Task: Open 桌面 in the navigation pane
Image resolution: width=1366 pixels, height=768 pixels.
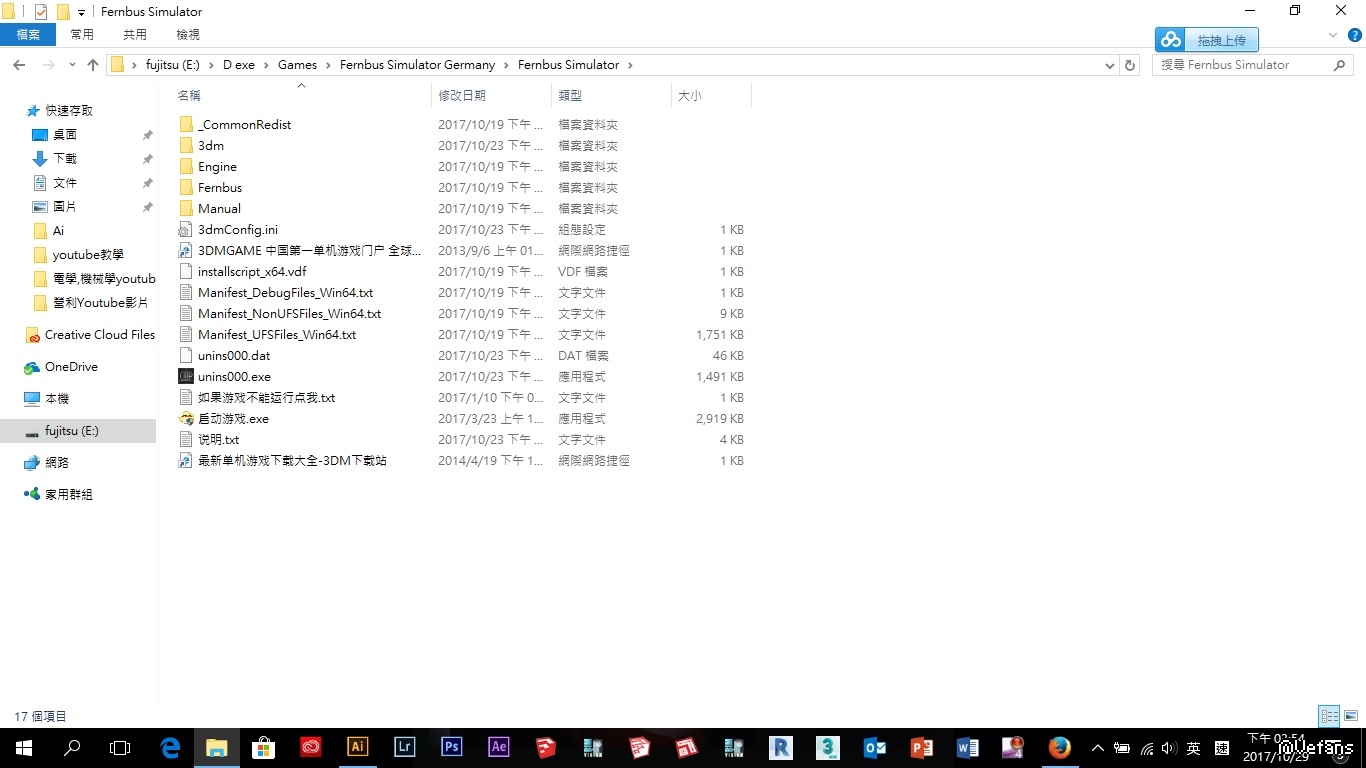Action: 65,135
